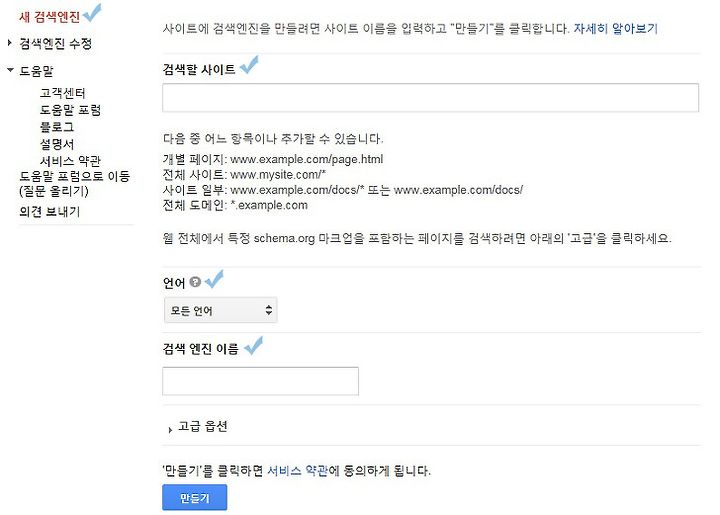This screenshot has width=720, height=515.
Task: Open the 서비스 약관 link above 만들기
Action: 298,470
